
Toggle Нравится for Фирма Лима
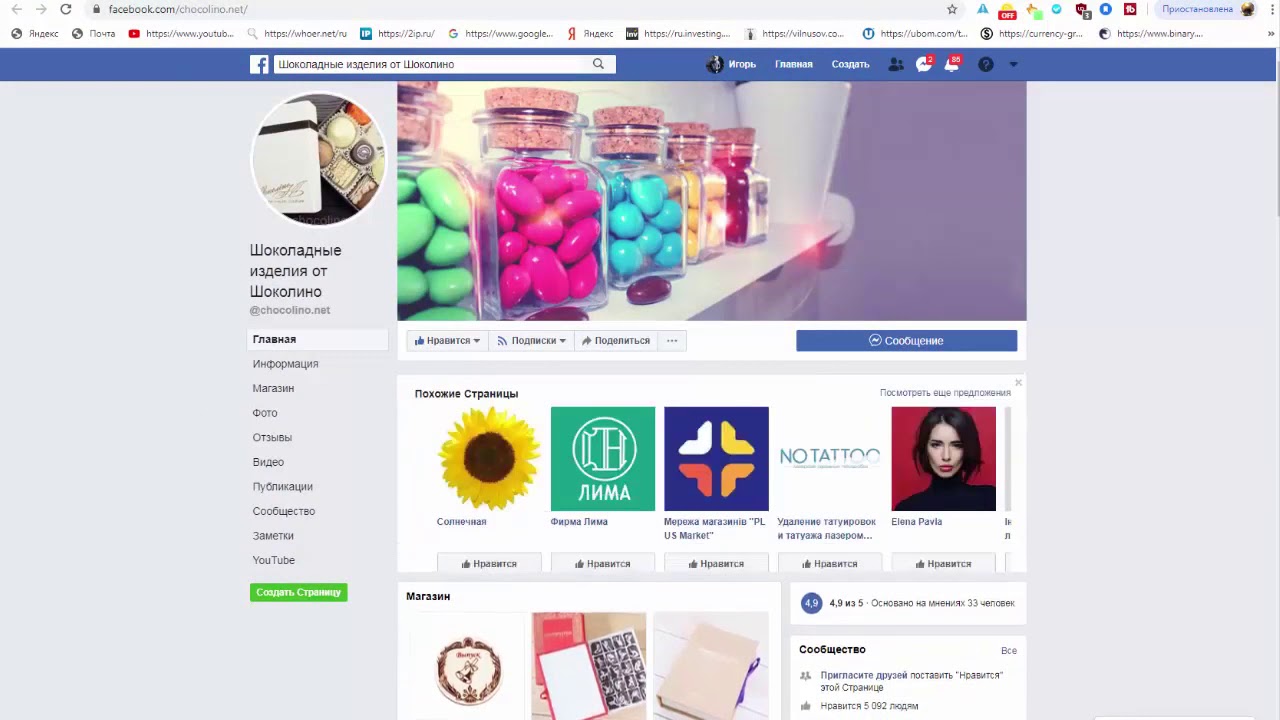[603, 563]
